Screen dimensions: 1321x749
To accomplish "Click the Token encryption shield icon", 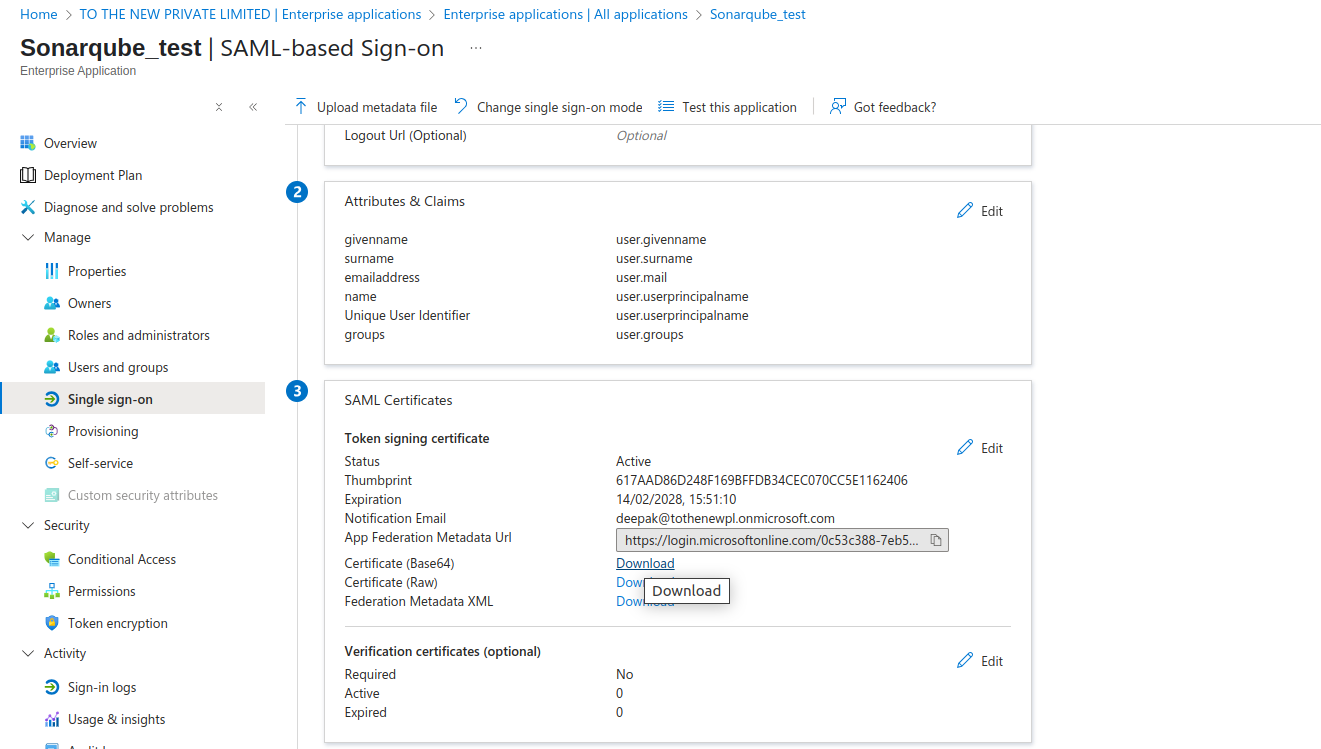I will [x=52, y=623].
